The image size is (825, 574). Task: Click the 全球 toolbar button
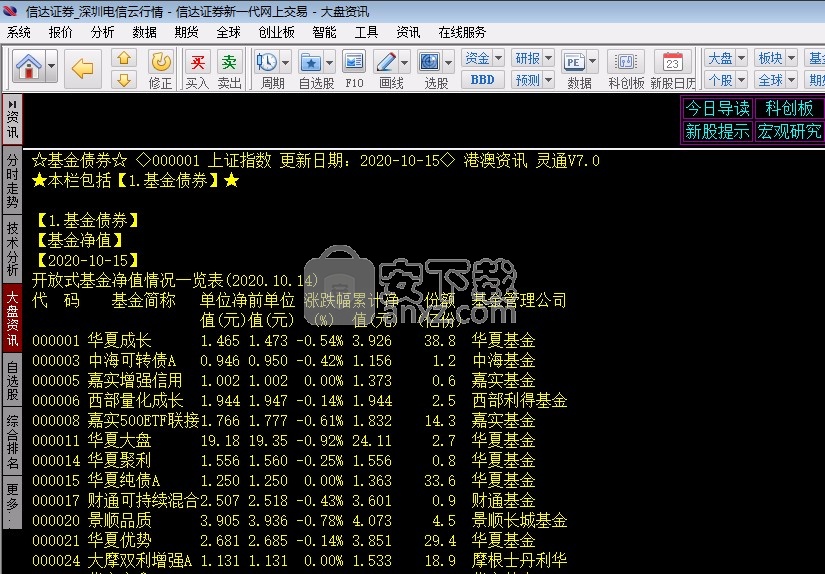(x=770, y=80)
